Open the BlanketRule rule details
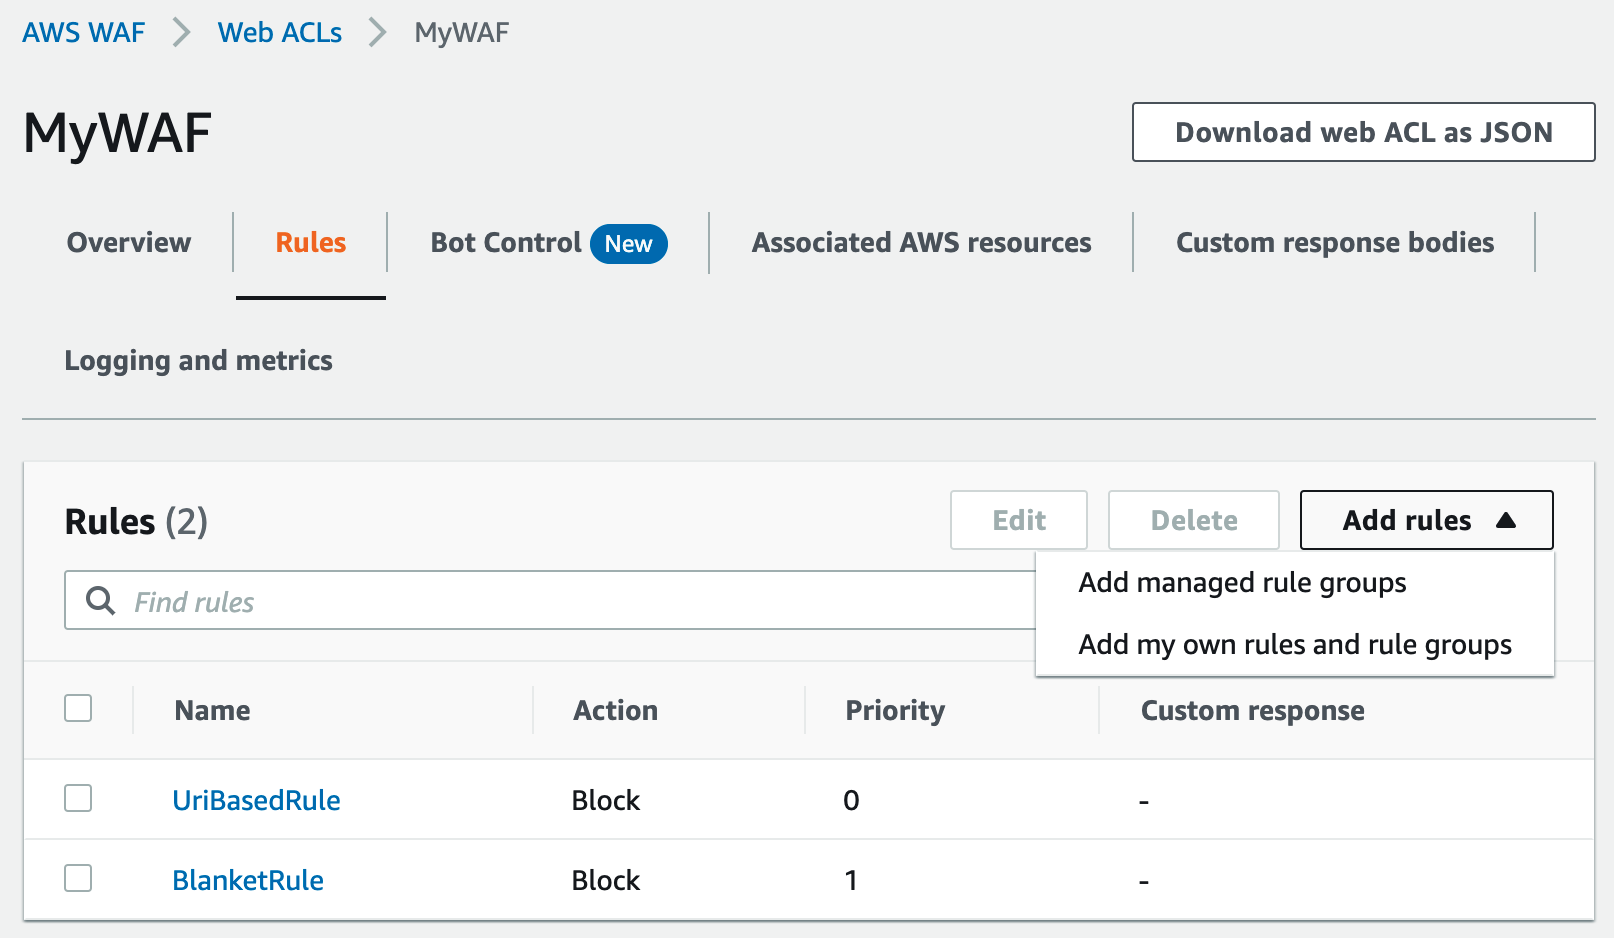Viewport: 1614px width, 938px height. pos(247,879)
